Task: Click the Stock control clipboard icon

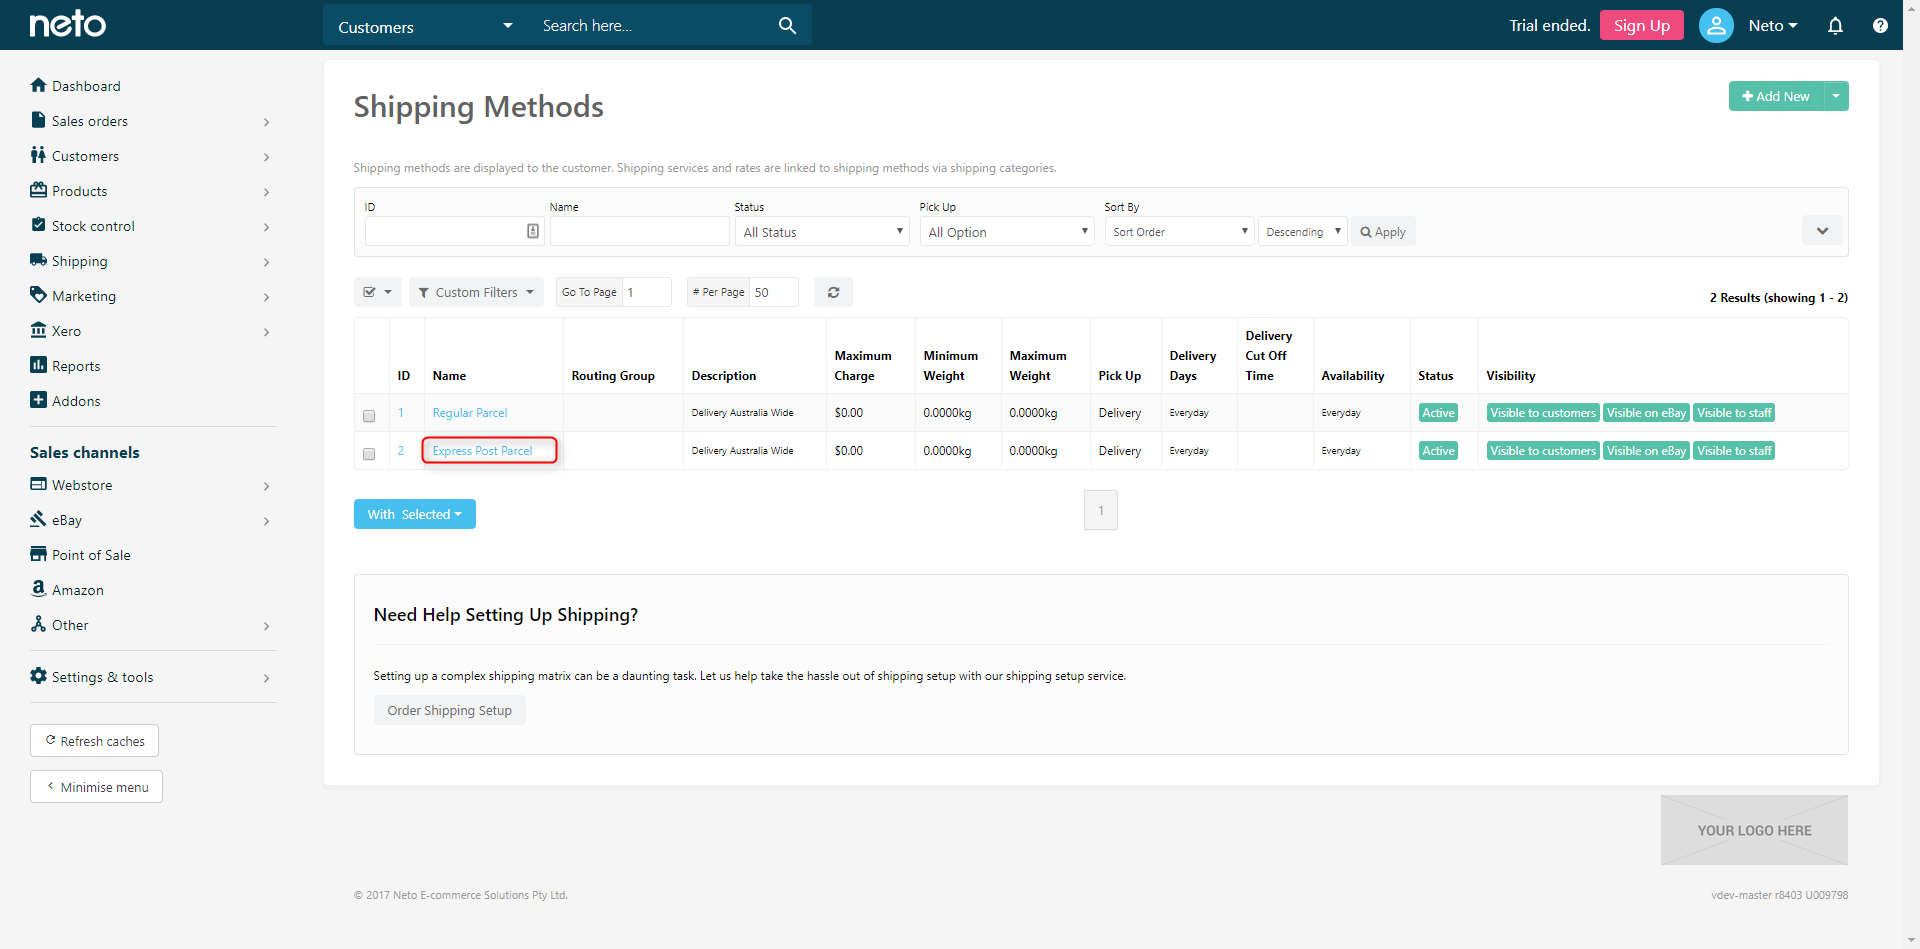Action: tap(38, 225)
